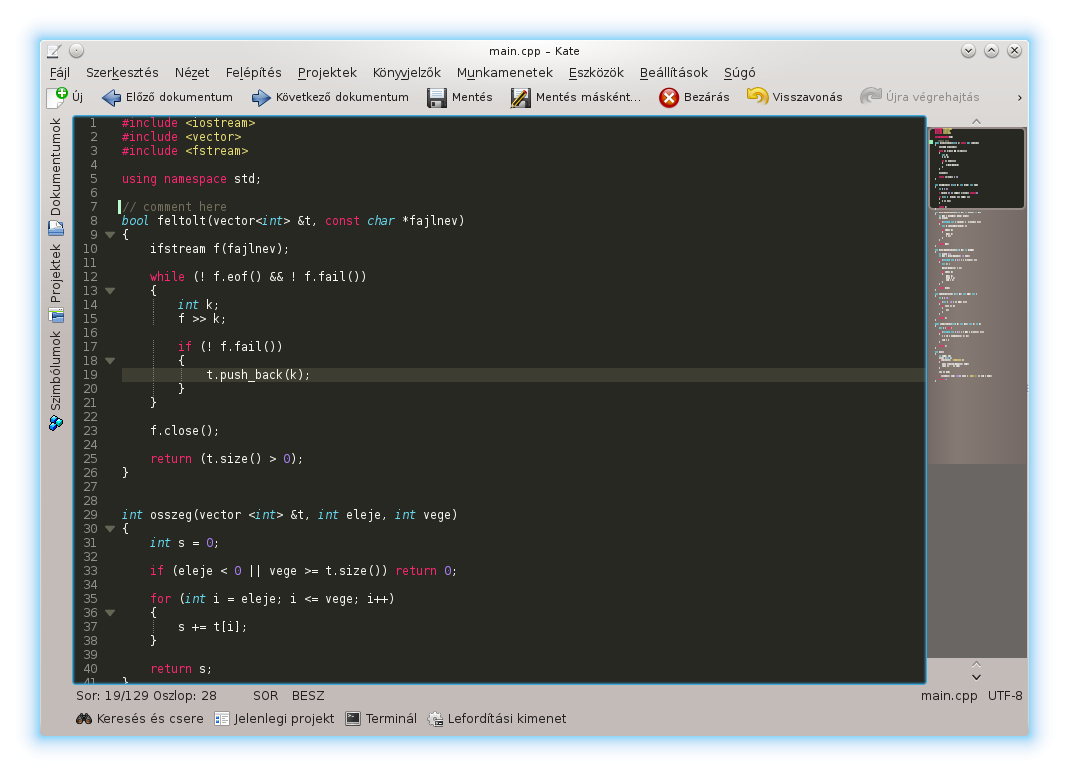The width and height of the screenshot is (1069, 776).
Task: Open the Dokumentumok sidebar panel
Action: pos(56,177)
